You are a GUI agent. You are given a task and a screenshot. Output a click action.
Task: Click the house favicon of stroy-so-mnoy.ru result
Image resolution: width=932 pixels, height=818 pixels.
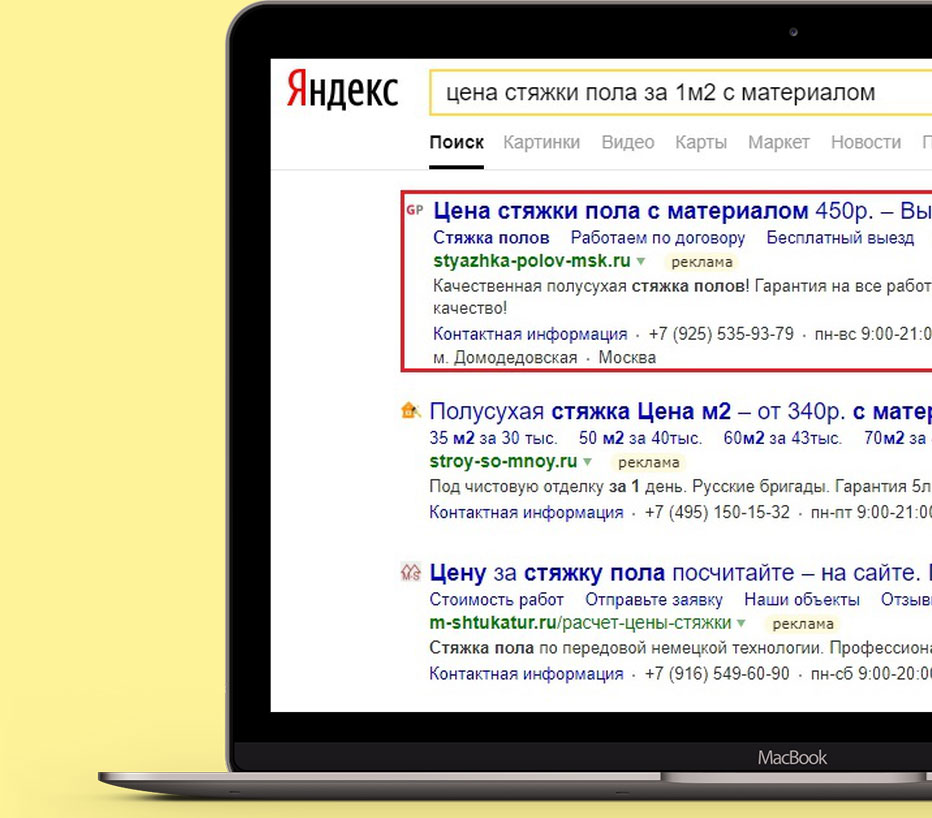click(x=411, y=410)
